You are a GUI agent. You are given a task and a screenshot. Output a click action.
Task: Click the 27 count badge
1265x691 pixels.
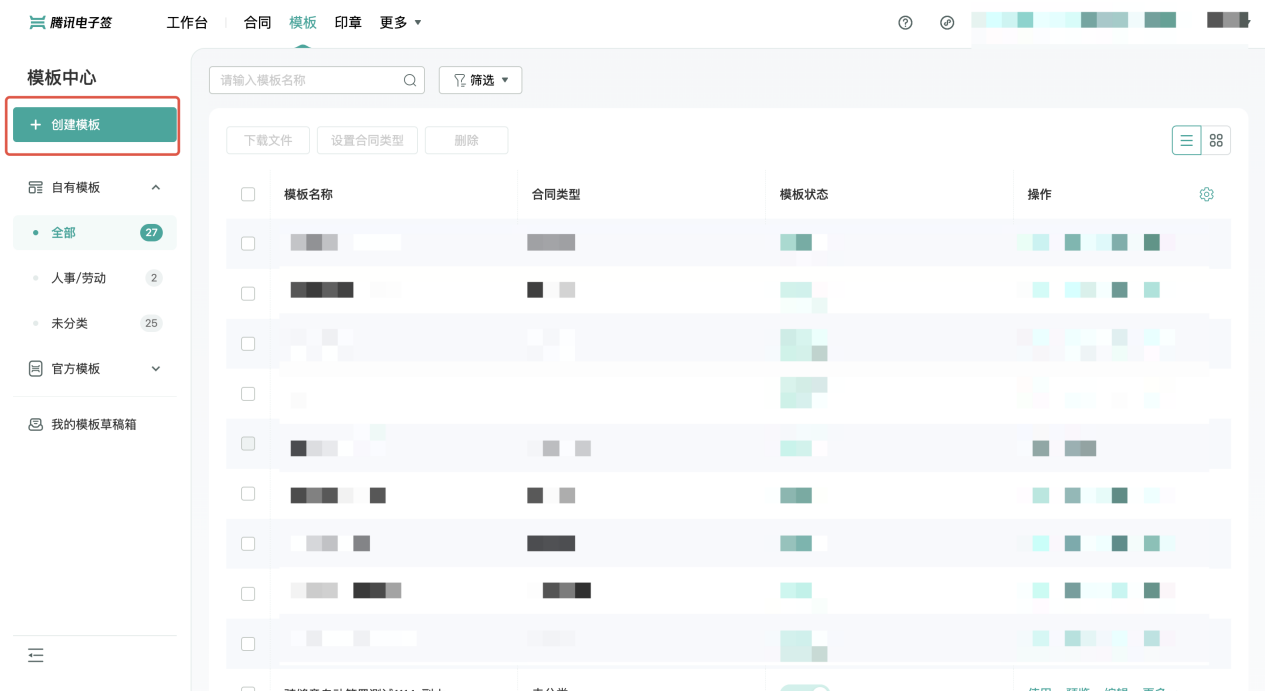tap(151, 233)
